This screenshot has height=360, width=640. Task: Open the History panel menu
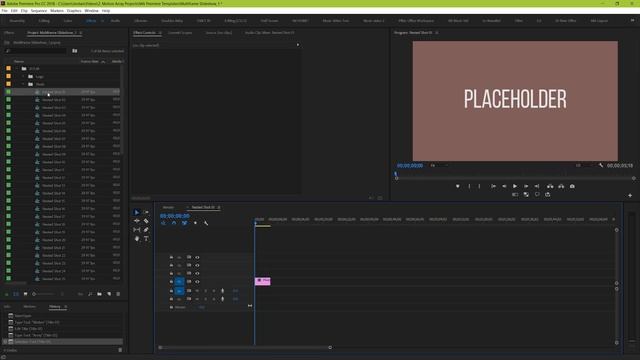click(x=65, y=307)
